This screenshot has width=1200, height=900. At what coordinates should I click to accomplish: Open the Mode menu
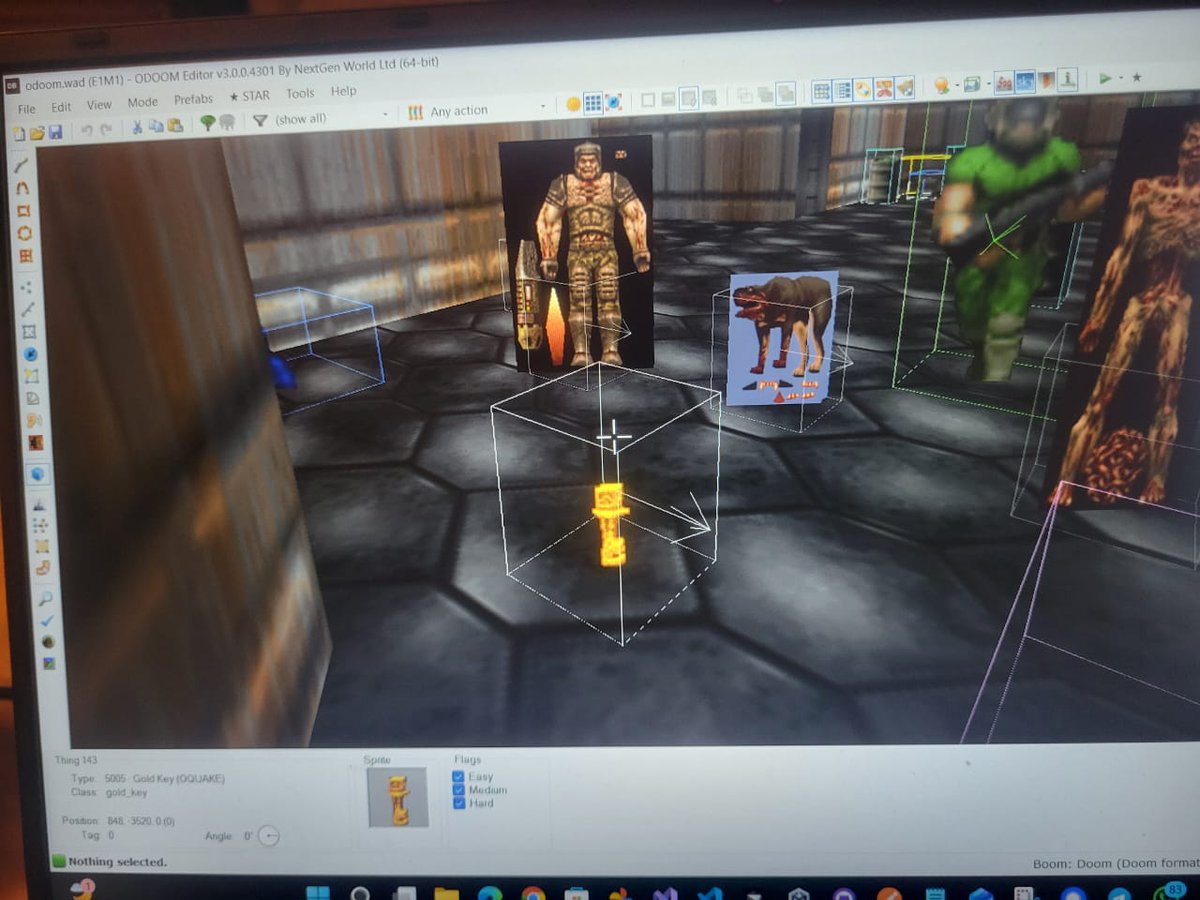tap(141, 100)
